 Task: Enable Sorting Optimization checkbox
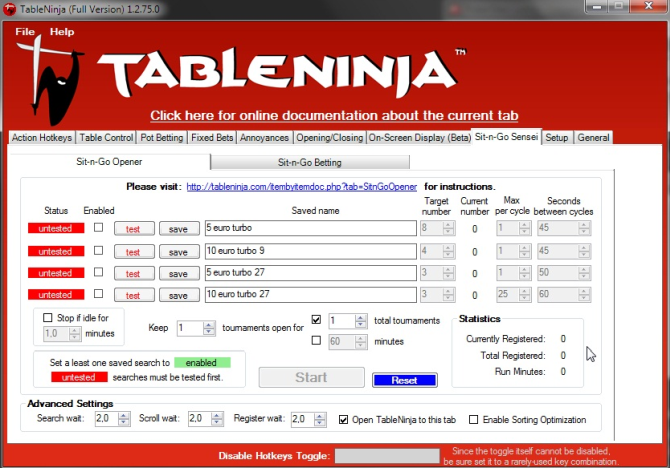[x=473, y=420]
